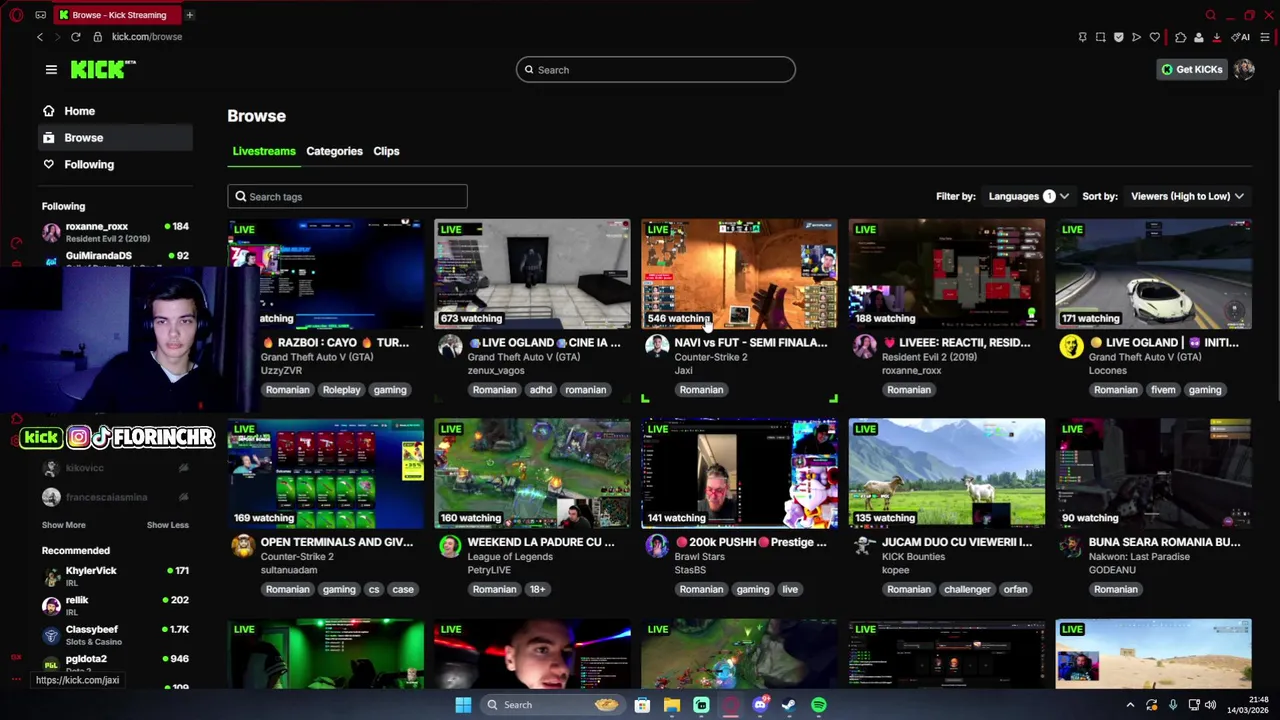Show hidden system tray icons
Viewport: 1280px width, 720px height.
tap(1130, 705)
